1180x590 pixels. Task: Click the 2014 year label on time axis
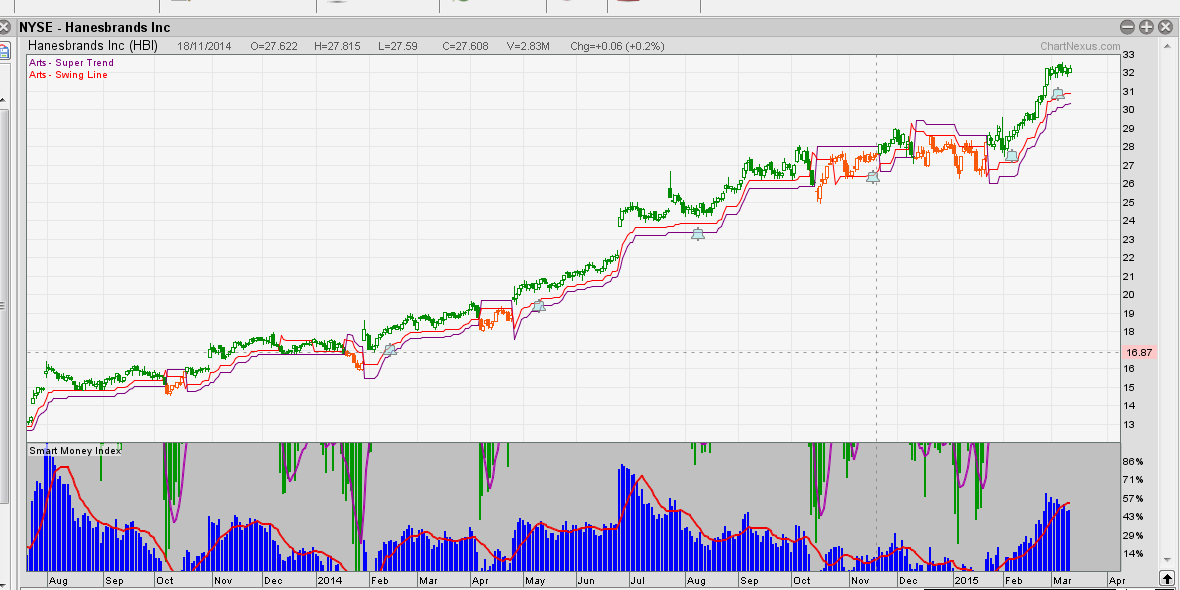pos(329,581)
